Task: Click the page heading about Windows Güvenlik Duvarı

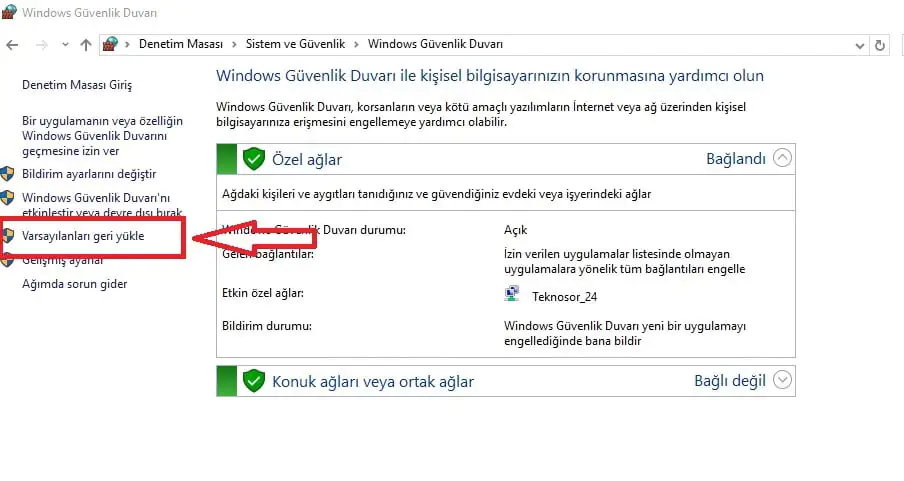Action: click(489, 76)
